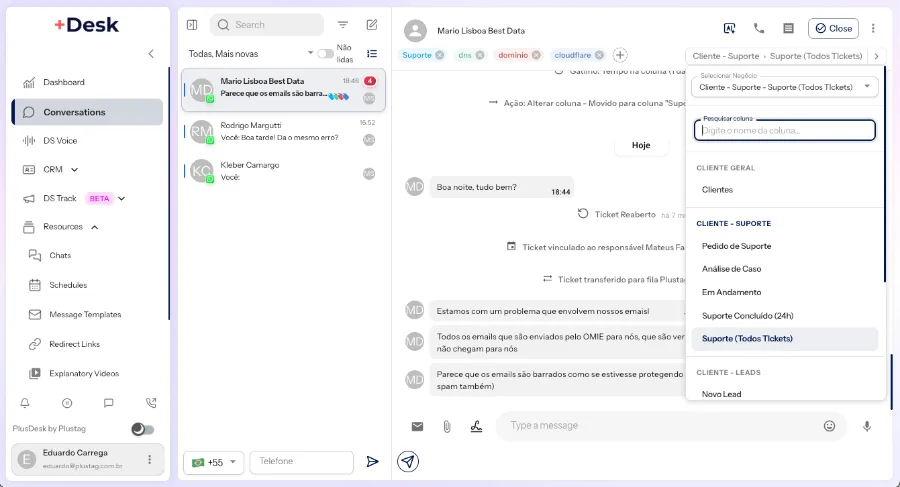The image size is (900, 487).
Task: Expand the +55 country code dropdown
Action: point(214,462)
